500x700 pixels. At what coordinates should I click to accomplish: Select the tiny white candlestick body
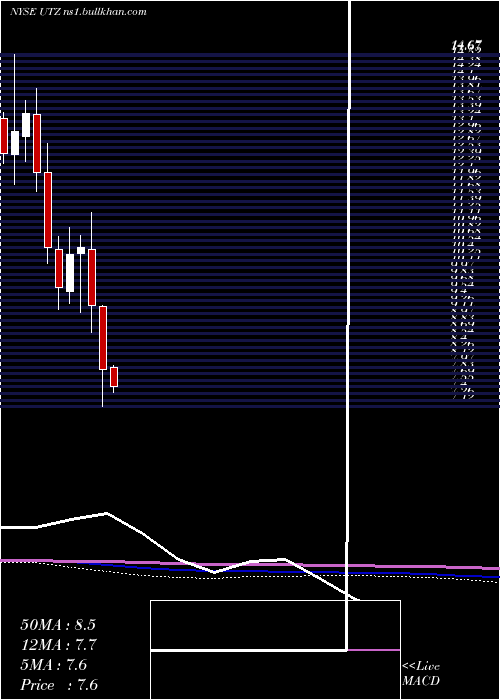pos(81,250)
